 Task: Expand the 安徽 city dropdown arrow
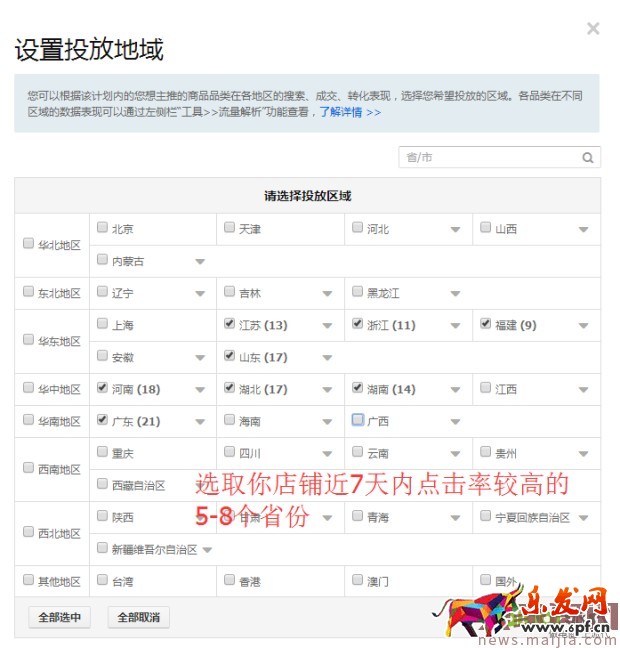(x=200, y=358)
